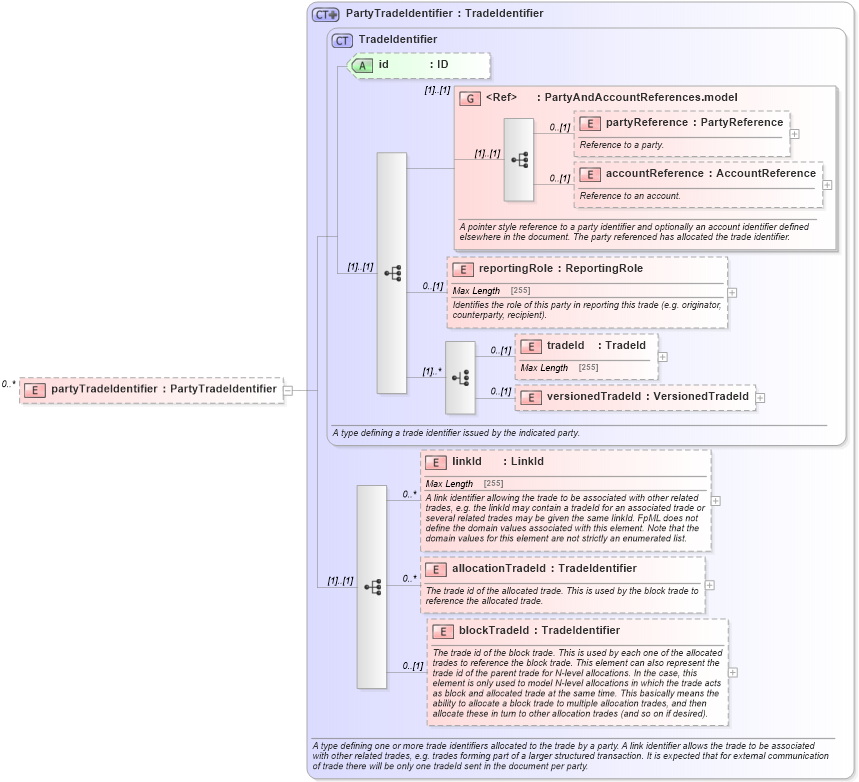Click the Max Length [255] under tradeId

click(559, 368)
